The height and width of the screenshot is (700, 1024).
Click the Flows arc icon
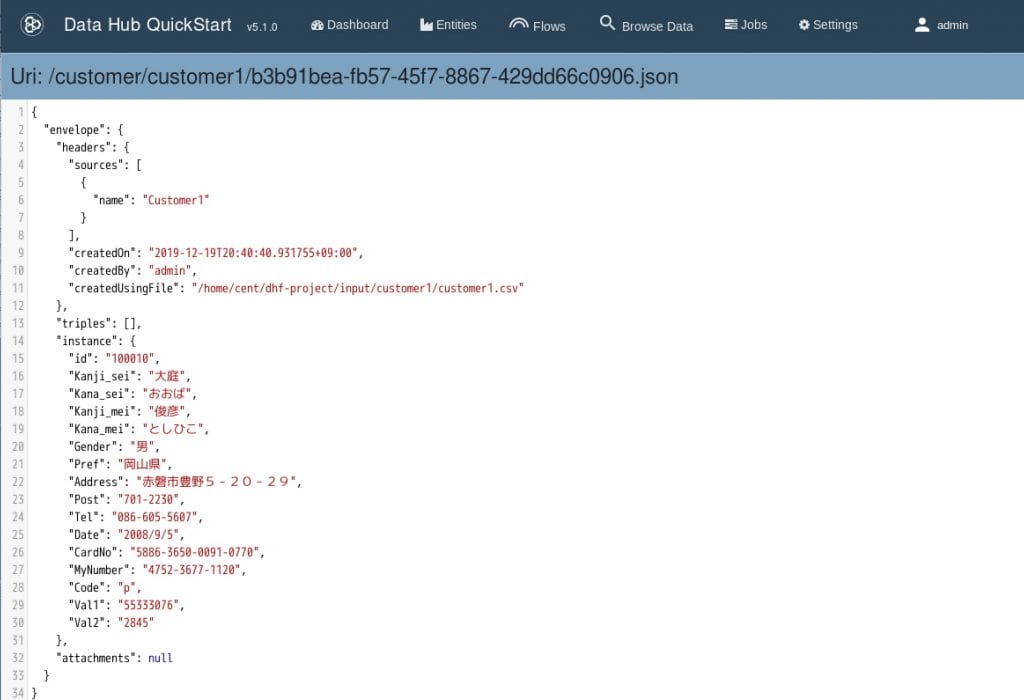click(x=518, y=24)
